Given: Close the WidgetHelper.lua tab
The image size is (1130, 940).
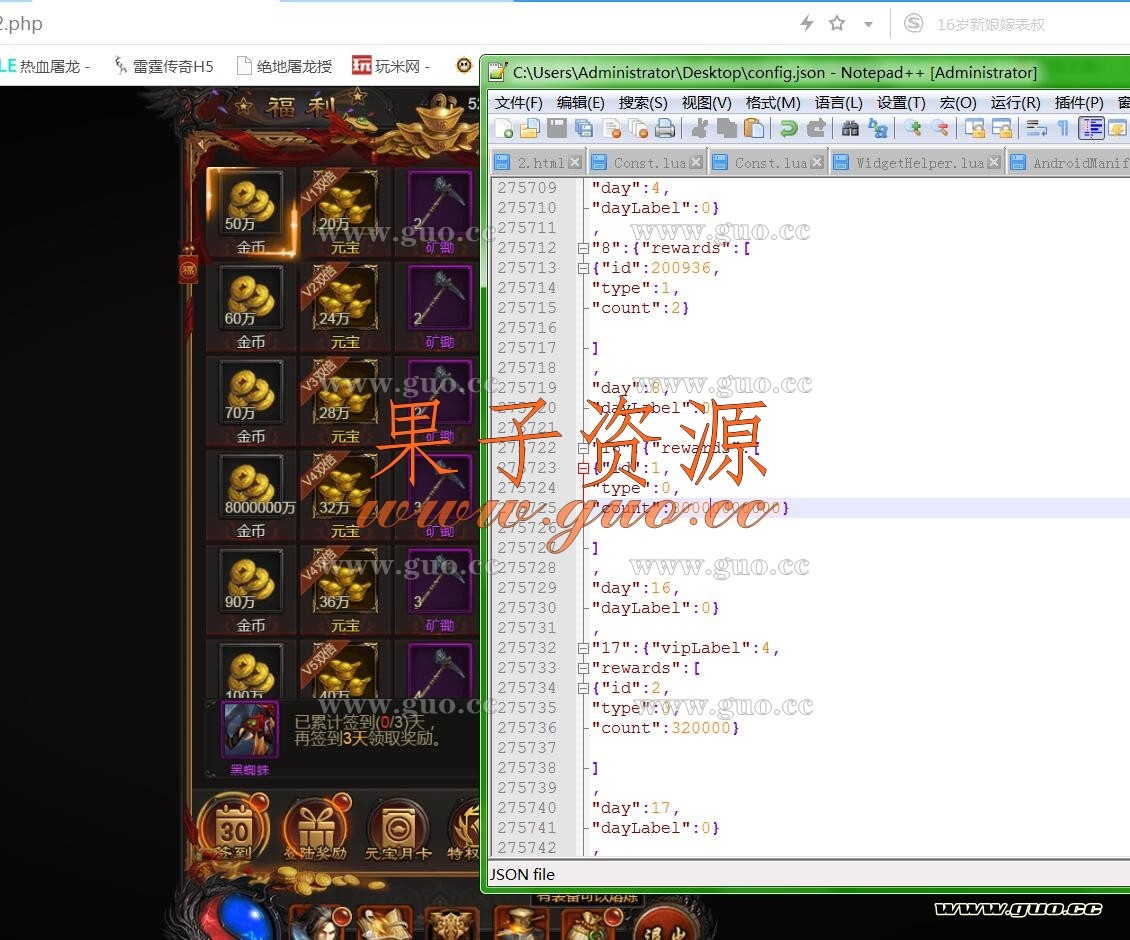Looking at the screenshot, I should click(x=994, y=162).
